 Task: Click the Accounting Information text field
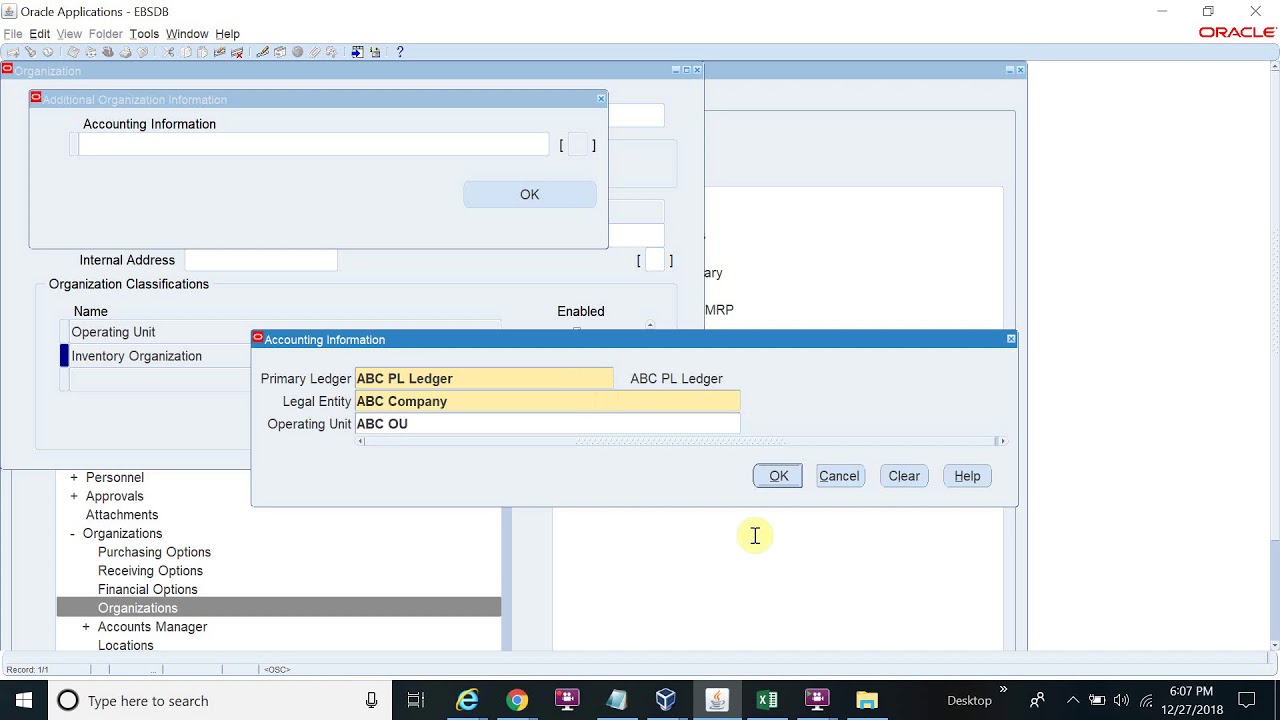[x=313, y=145]
